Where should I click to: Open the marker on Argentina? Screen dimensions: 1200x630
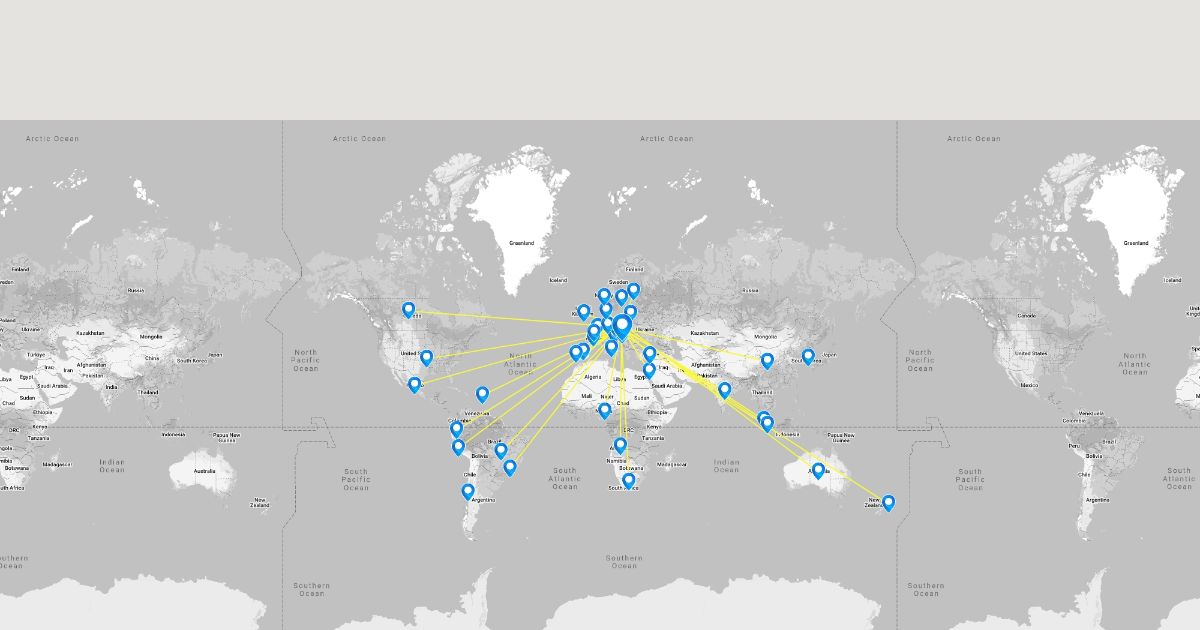pyautogui.click(x=467, y=491)
